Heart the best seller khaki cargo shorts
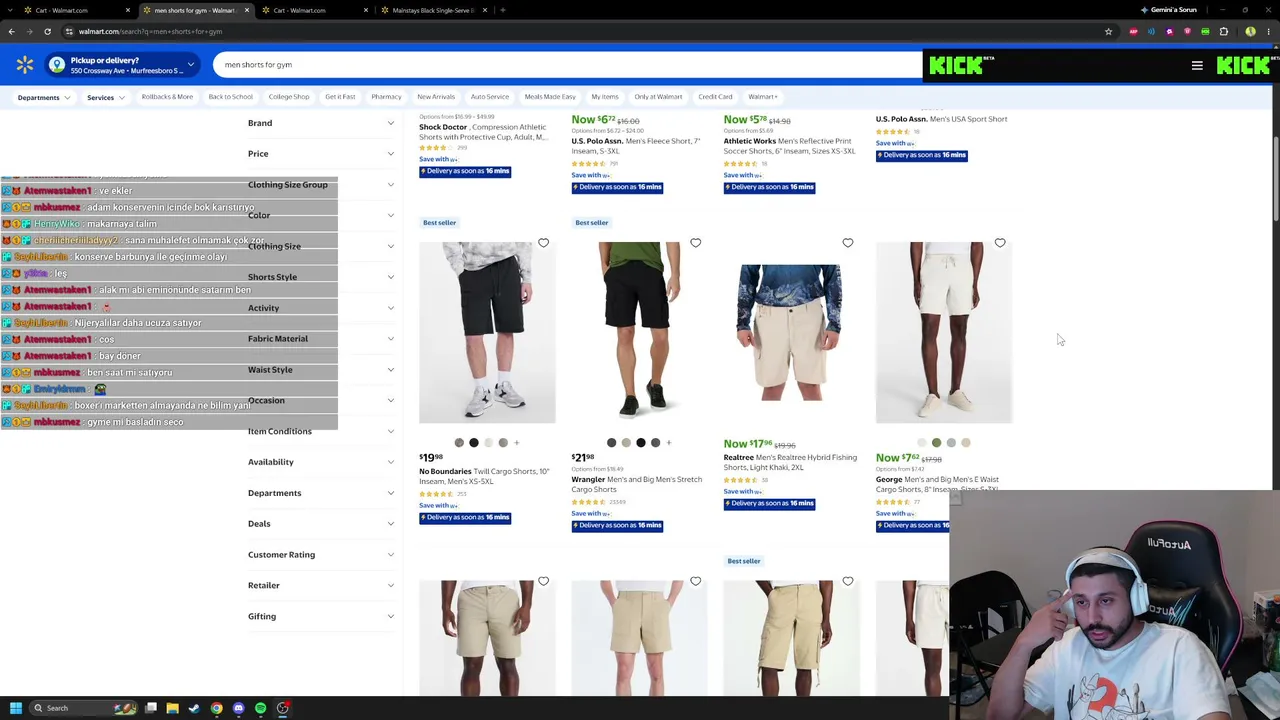The image size is (1280, 720). tap(847, 581)
